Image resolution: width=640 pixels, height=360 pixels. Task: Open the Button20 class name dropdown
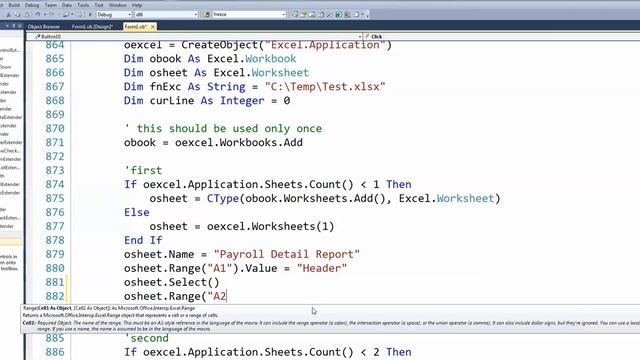(x=195, y=36)
